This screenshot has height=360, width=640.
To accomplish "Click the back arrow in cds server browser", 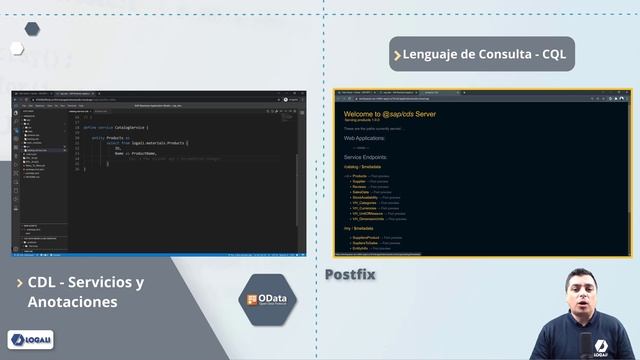I will tap(338, 99).
